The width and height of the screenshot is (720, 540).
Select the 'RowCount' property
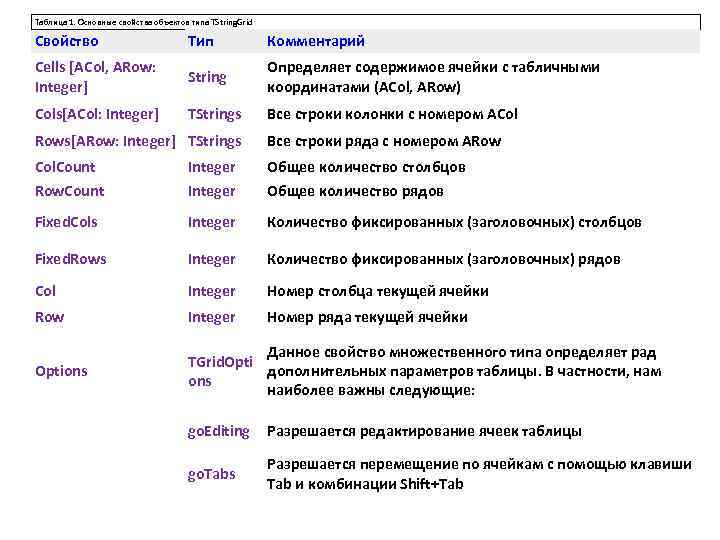click(x=69, y=191)
